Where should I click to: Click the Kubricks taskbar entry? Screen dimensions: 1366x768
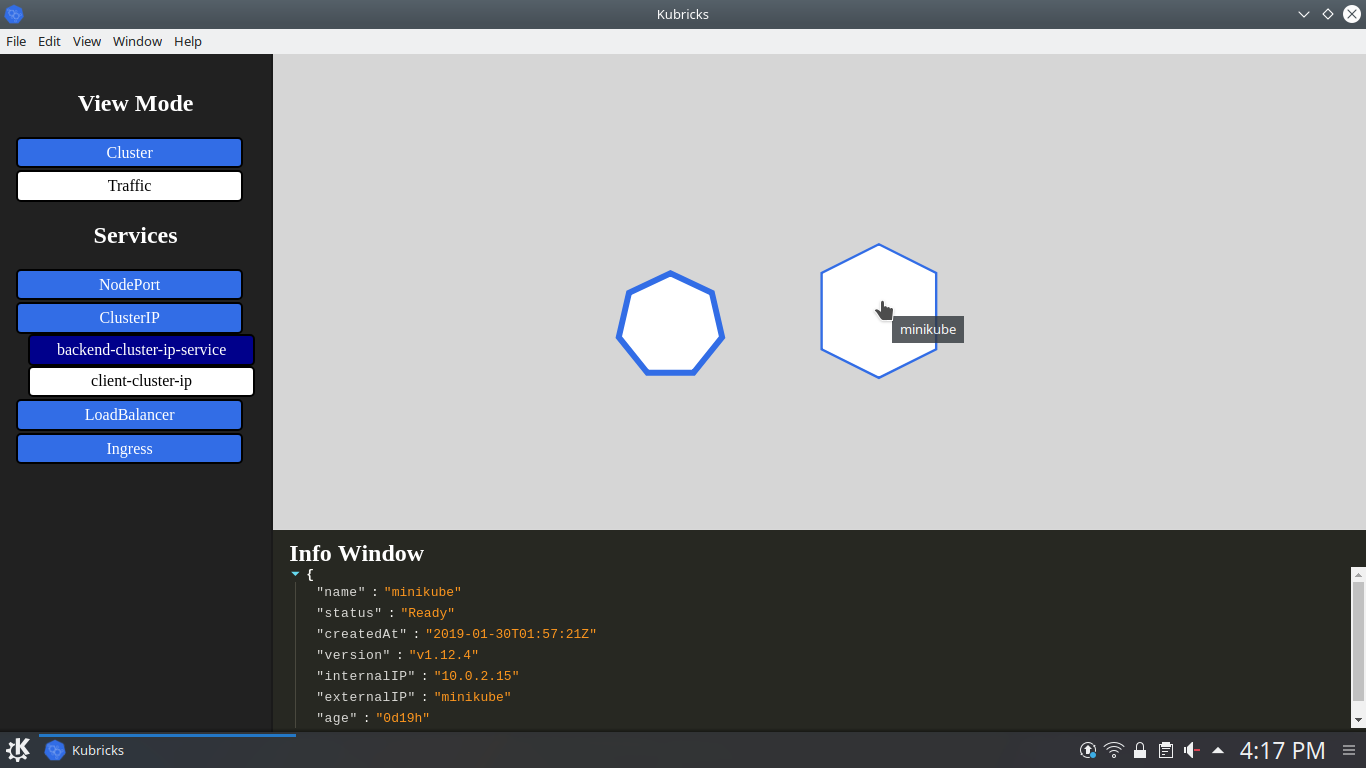click(x=167, y=750)
